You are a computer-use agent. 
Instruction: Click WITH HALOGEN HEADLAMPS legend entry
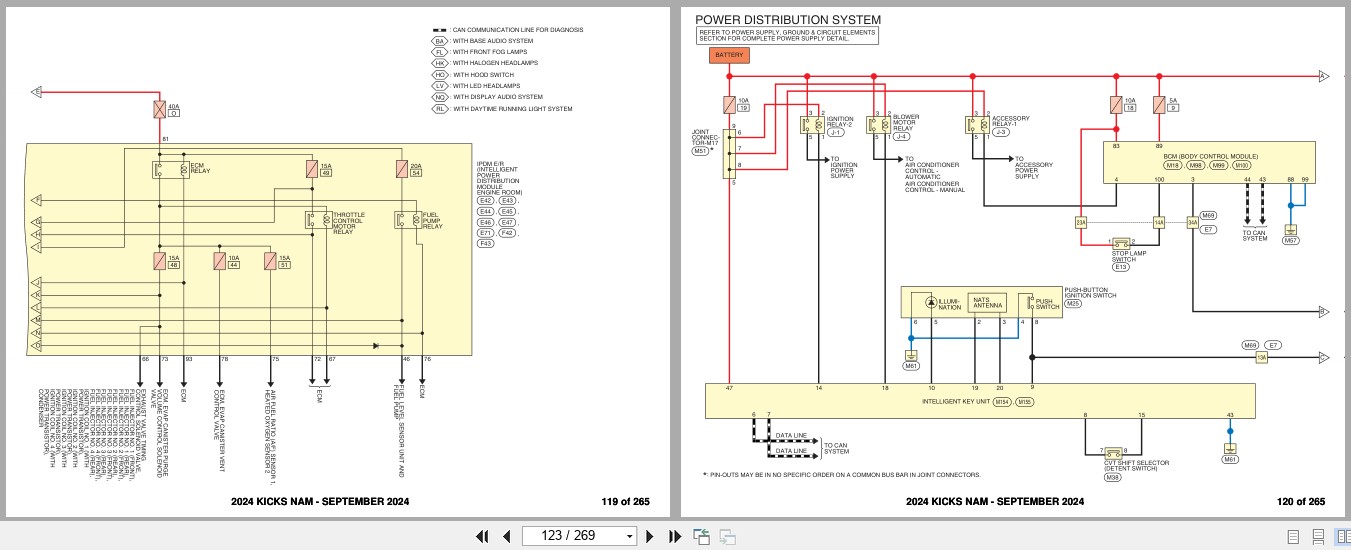485,63
